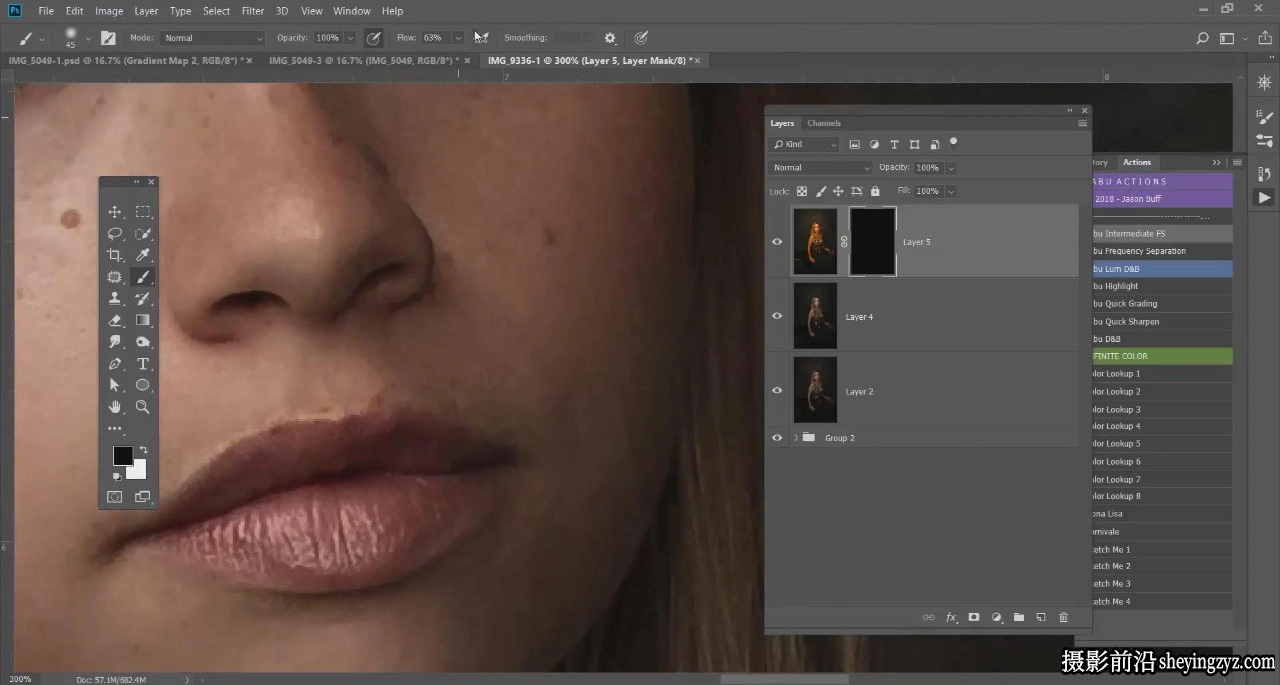Screen dimensions: 1280x685
Task: Open the brush Flow slider dropdown
Action: pos(458,38)
